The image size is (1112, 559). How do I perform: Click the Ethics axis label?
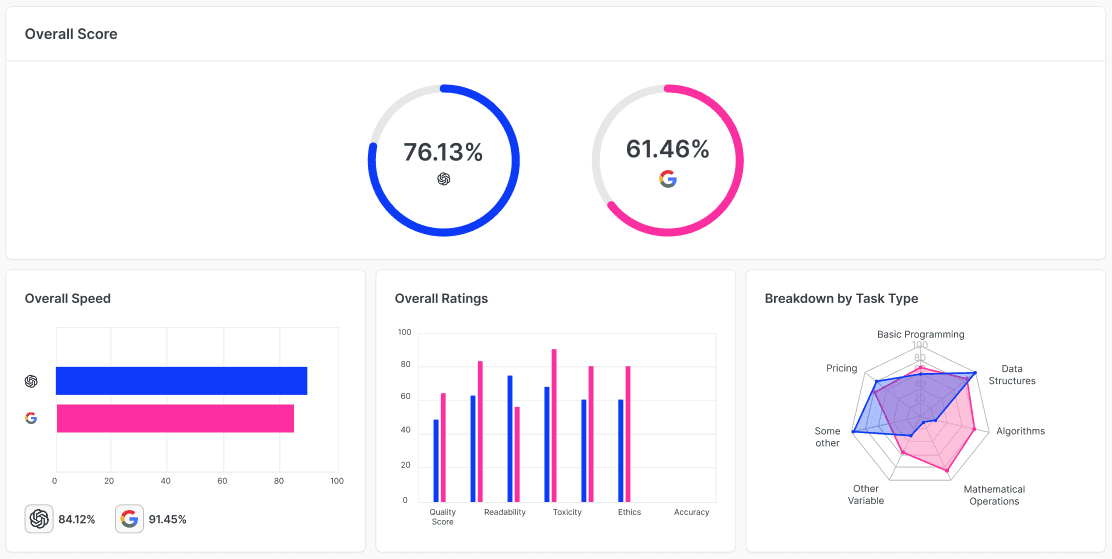click(629, 512)
